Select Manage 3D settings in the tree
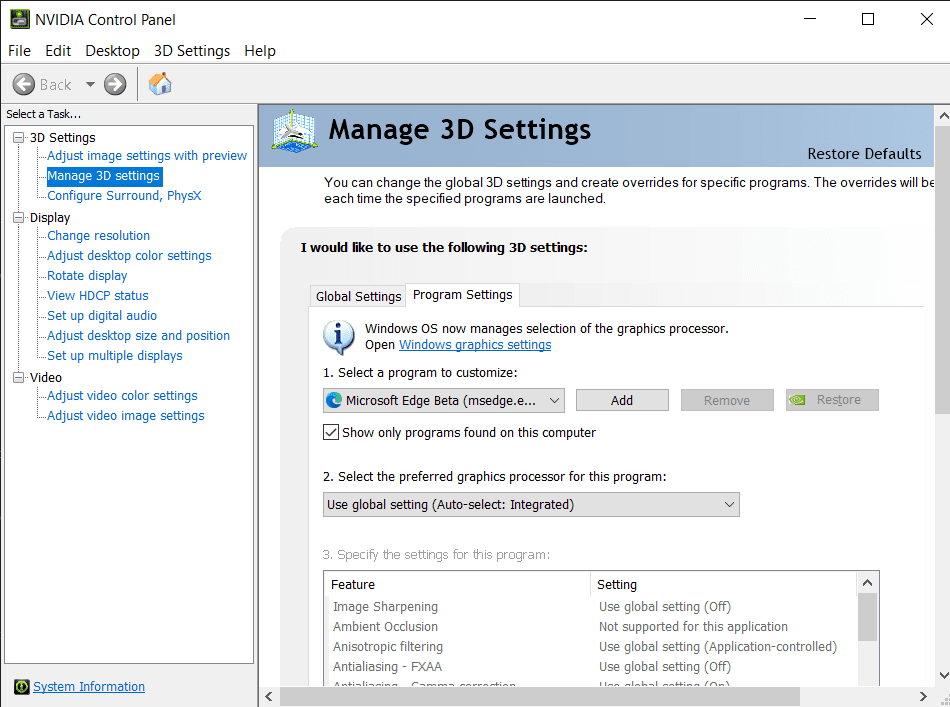Viewport: 950px width, 707px height. [x=104, y=176]
